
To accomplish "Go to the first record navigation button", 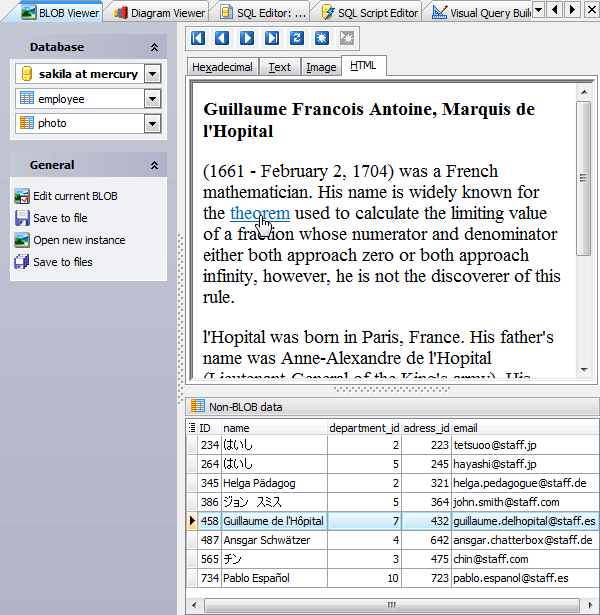I will click(198, 38).
